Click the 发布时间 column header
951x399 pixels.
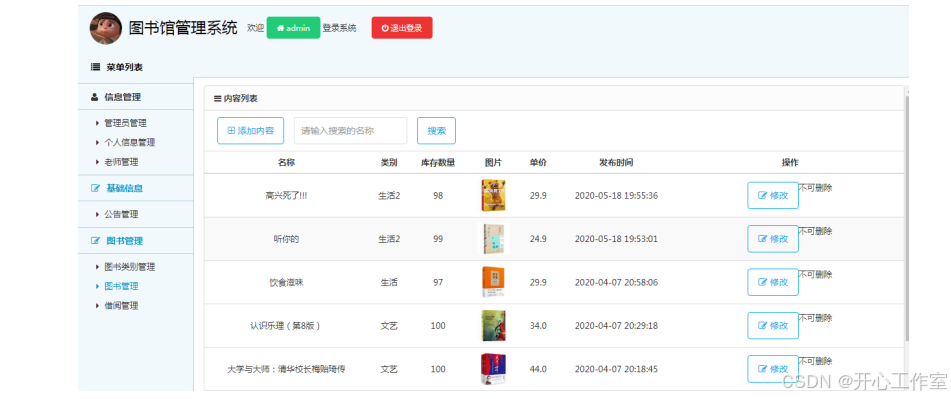click(616, 163)
